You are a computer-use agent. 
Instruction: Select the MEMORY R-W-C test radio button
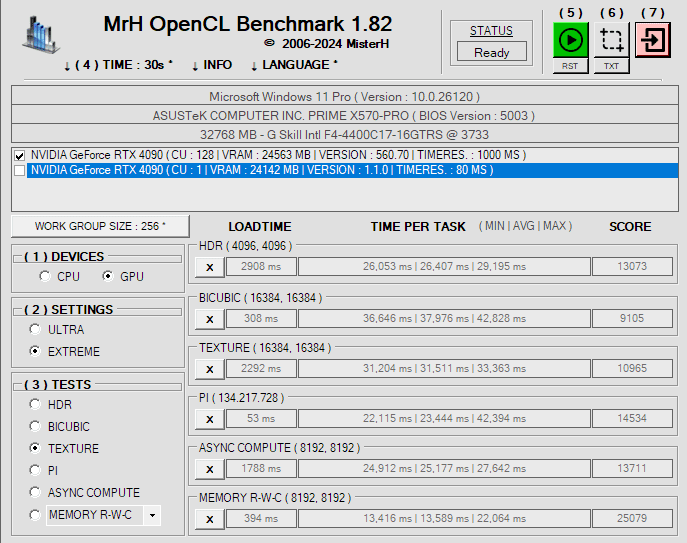[x=35, y=515]
